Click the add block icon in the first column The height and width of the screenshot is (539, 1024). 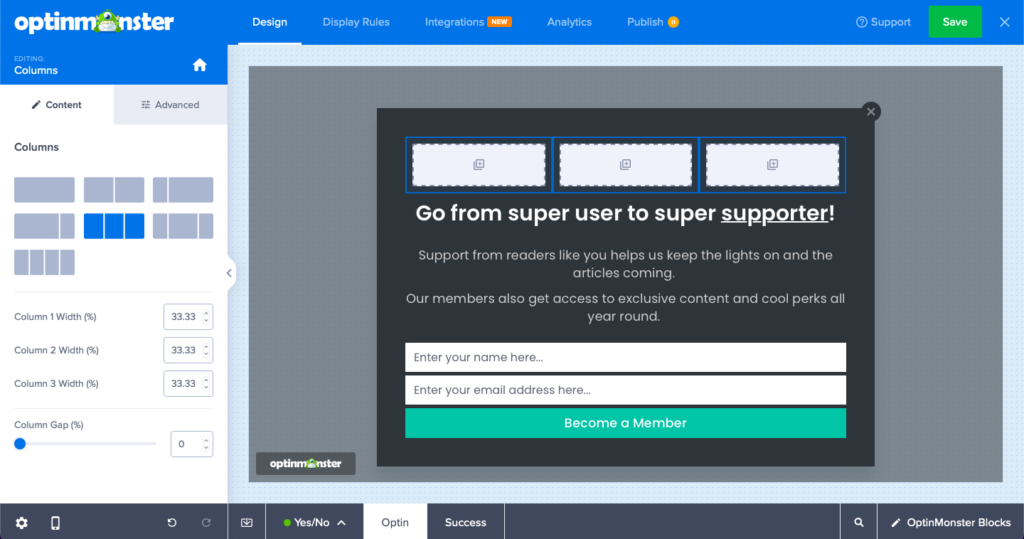coord(478,165)
